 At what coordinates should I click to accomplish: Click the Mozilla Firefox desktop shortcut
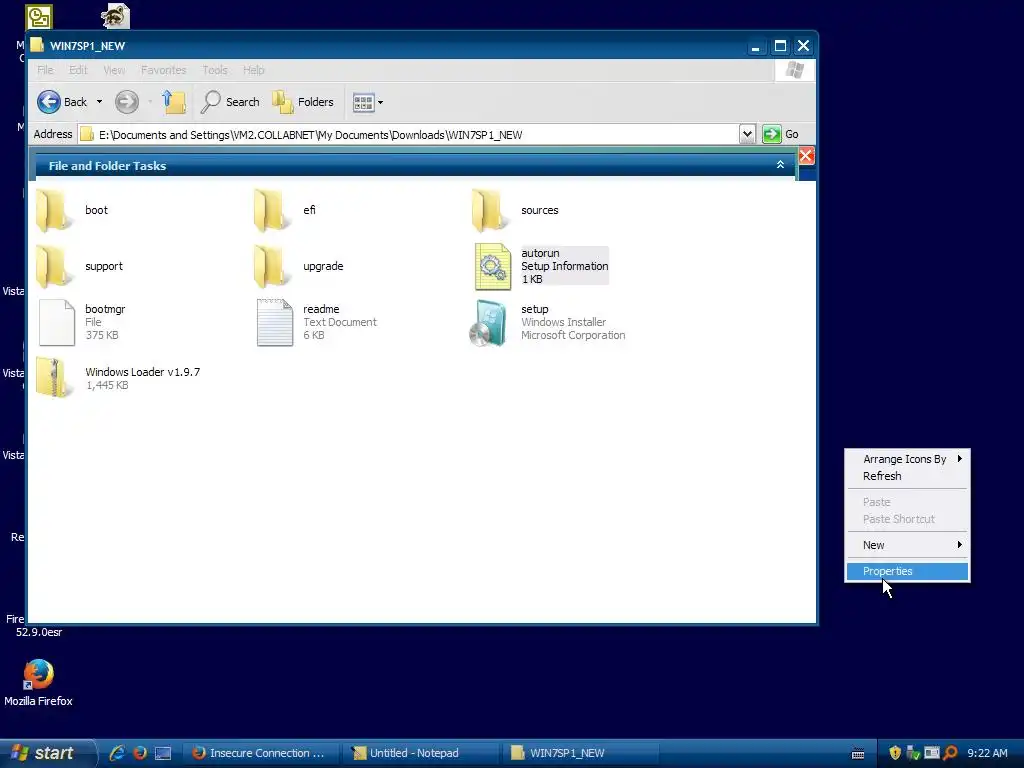pyautogui.click(x=38, y=683)
